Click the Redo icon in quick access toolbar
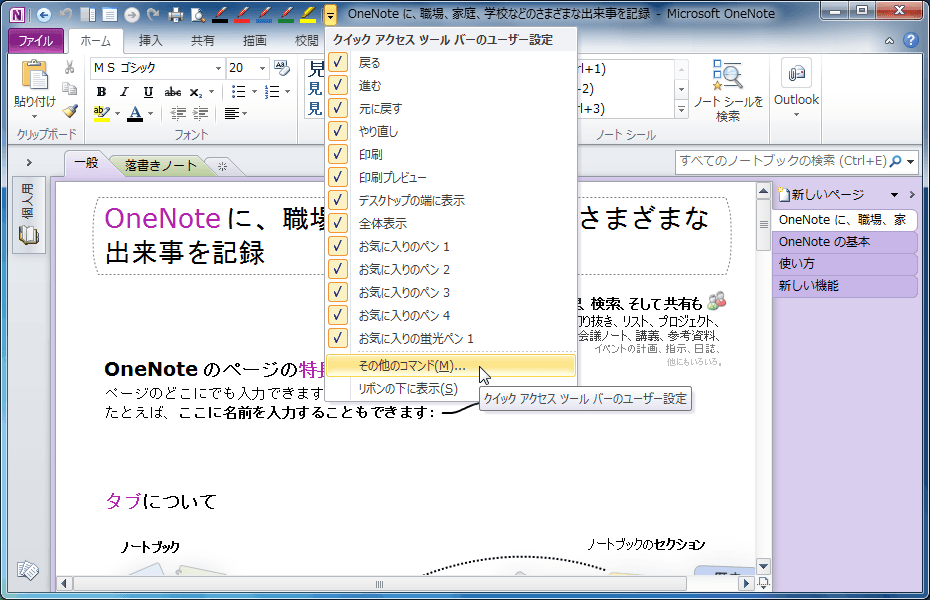The width and height of the screenshot is (930, 600). coord(154,14)
